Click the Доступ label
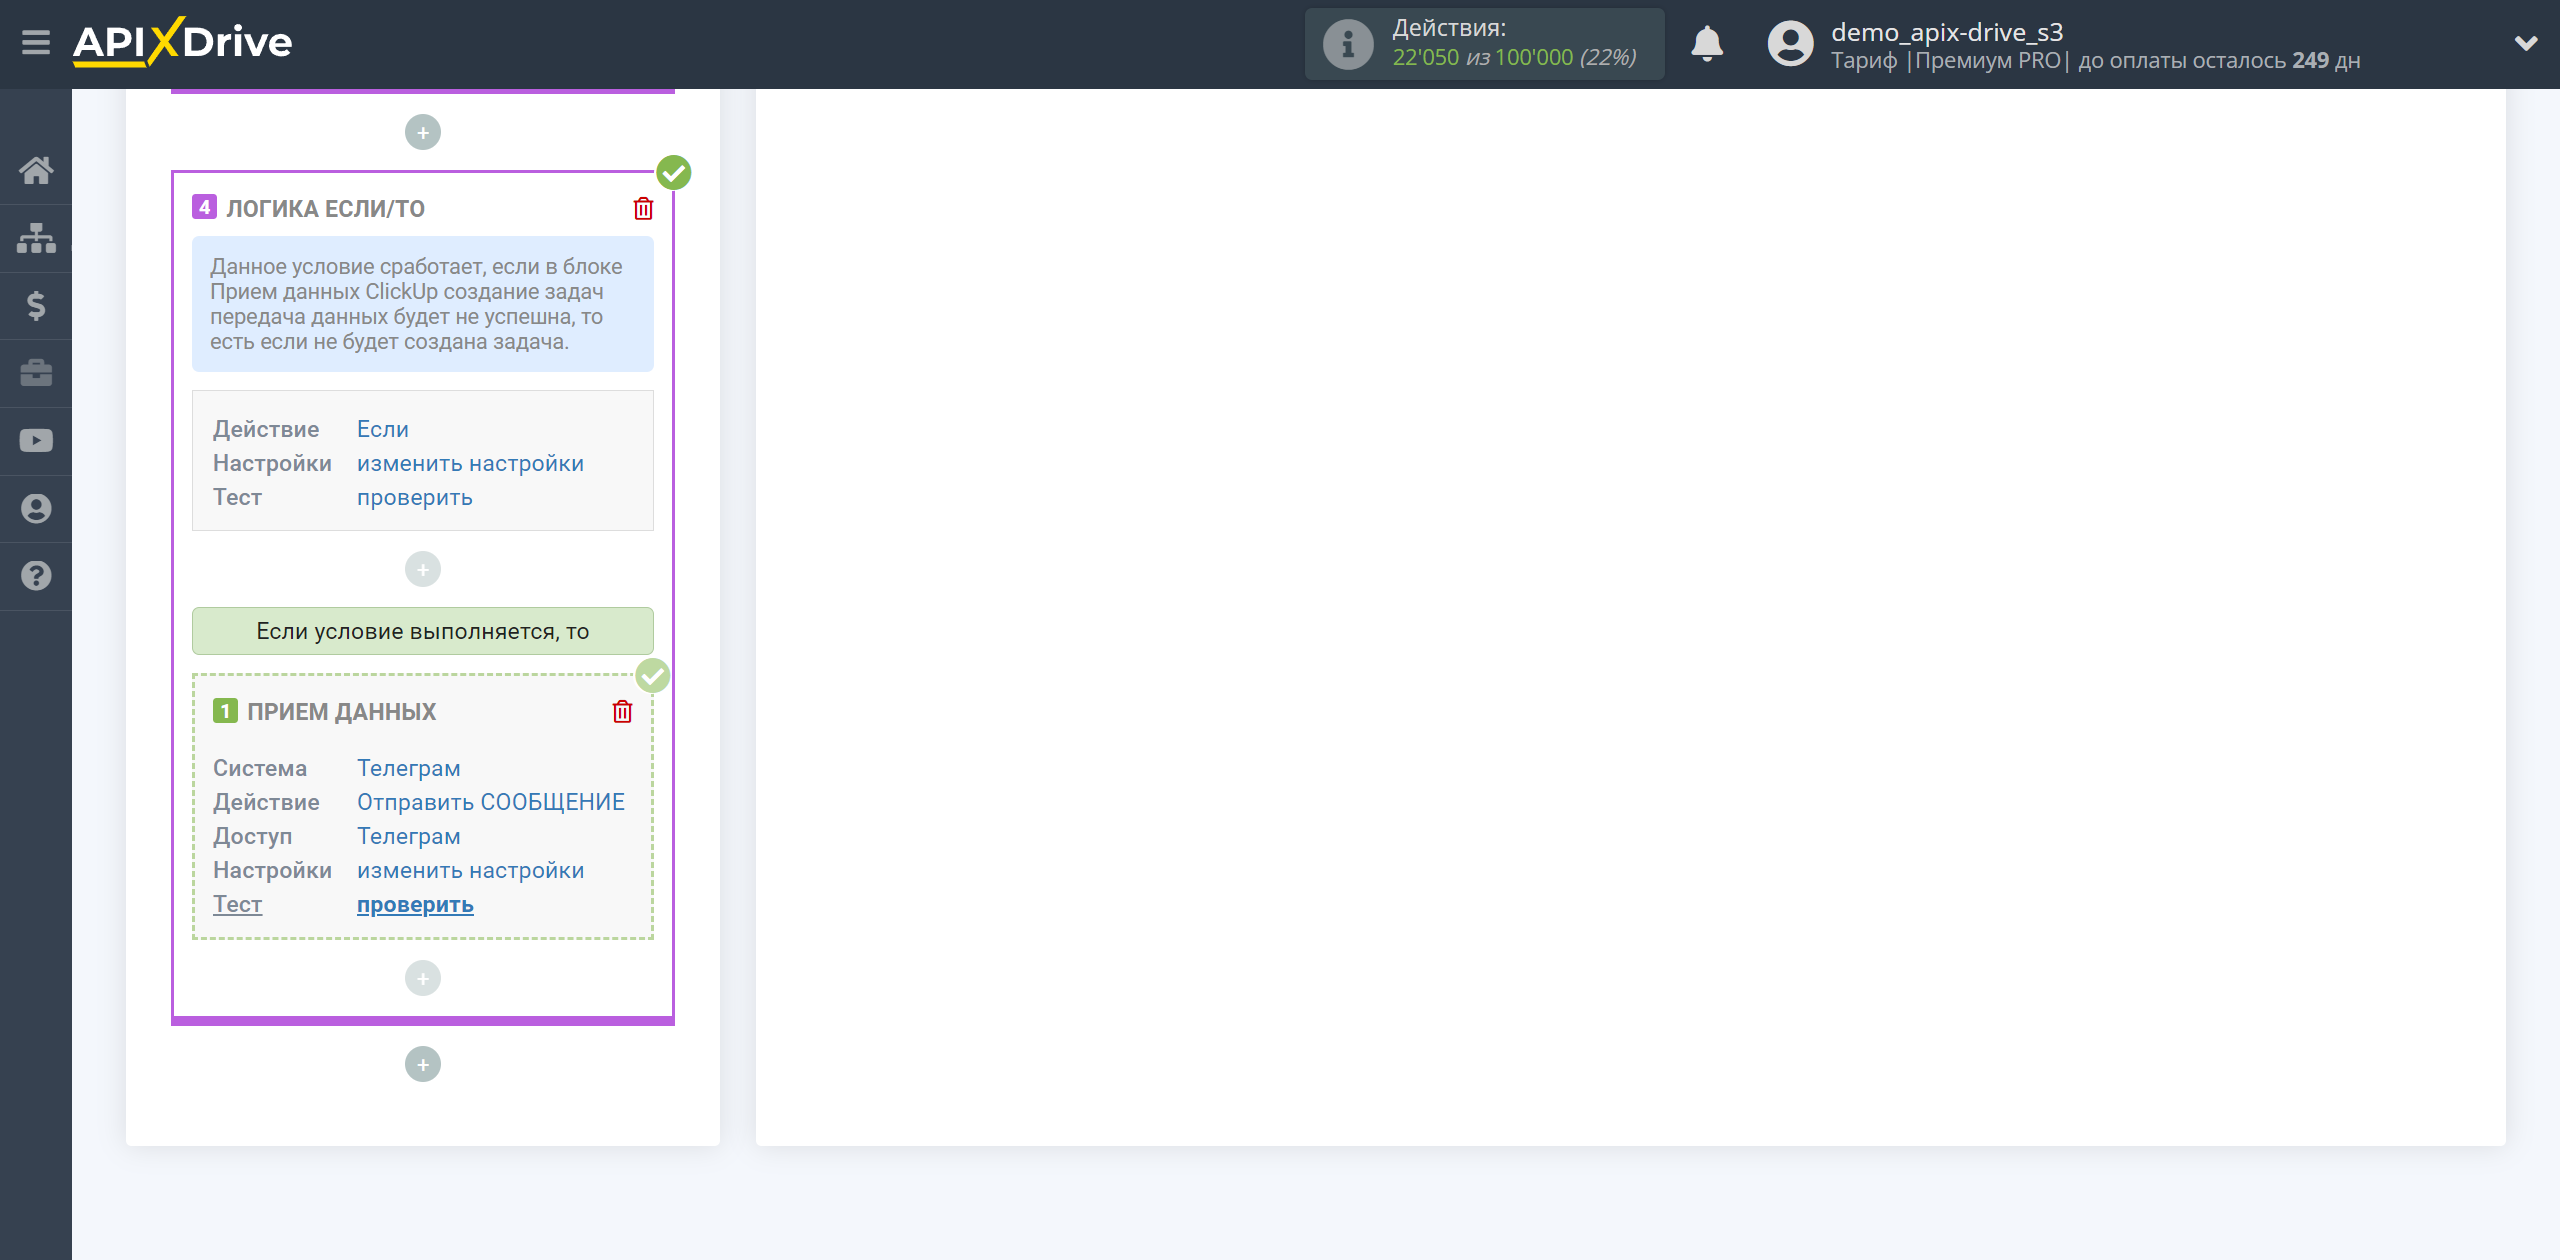Screen dimensions: 2560x1260 click(253, 836)
